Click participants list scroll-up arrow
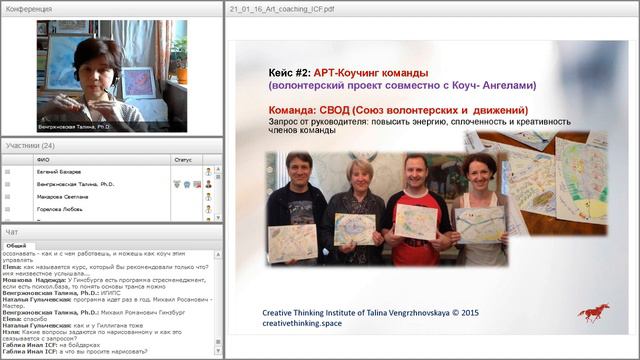The height and width of the screenshot is (360, 640). click(x=218, y=169)
